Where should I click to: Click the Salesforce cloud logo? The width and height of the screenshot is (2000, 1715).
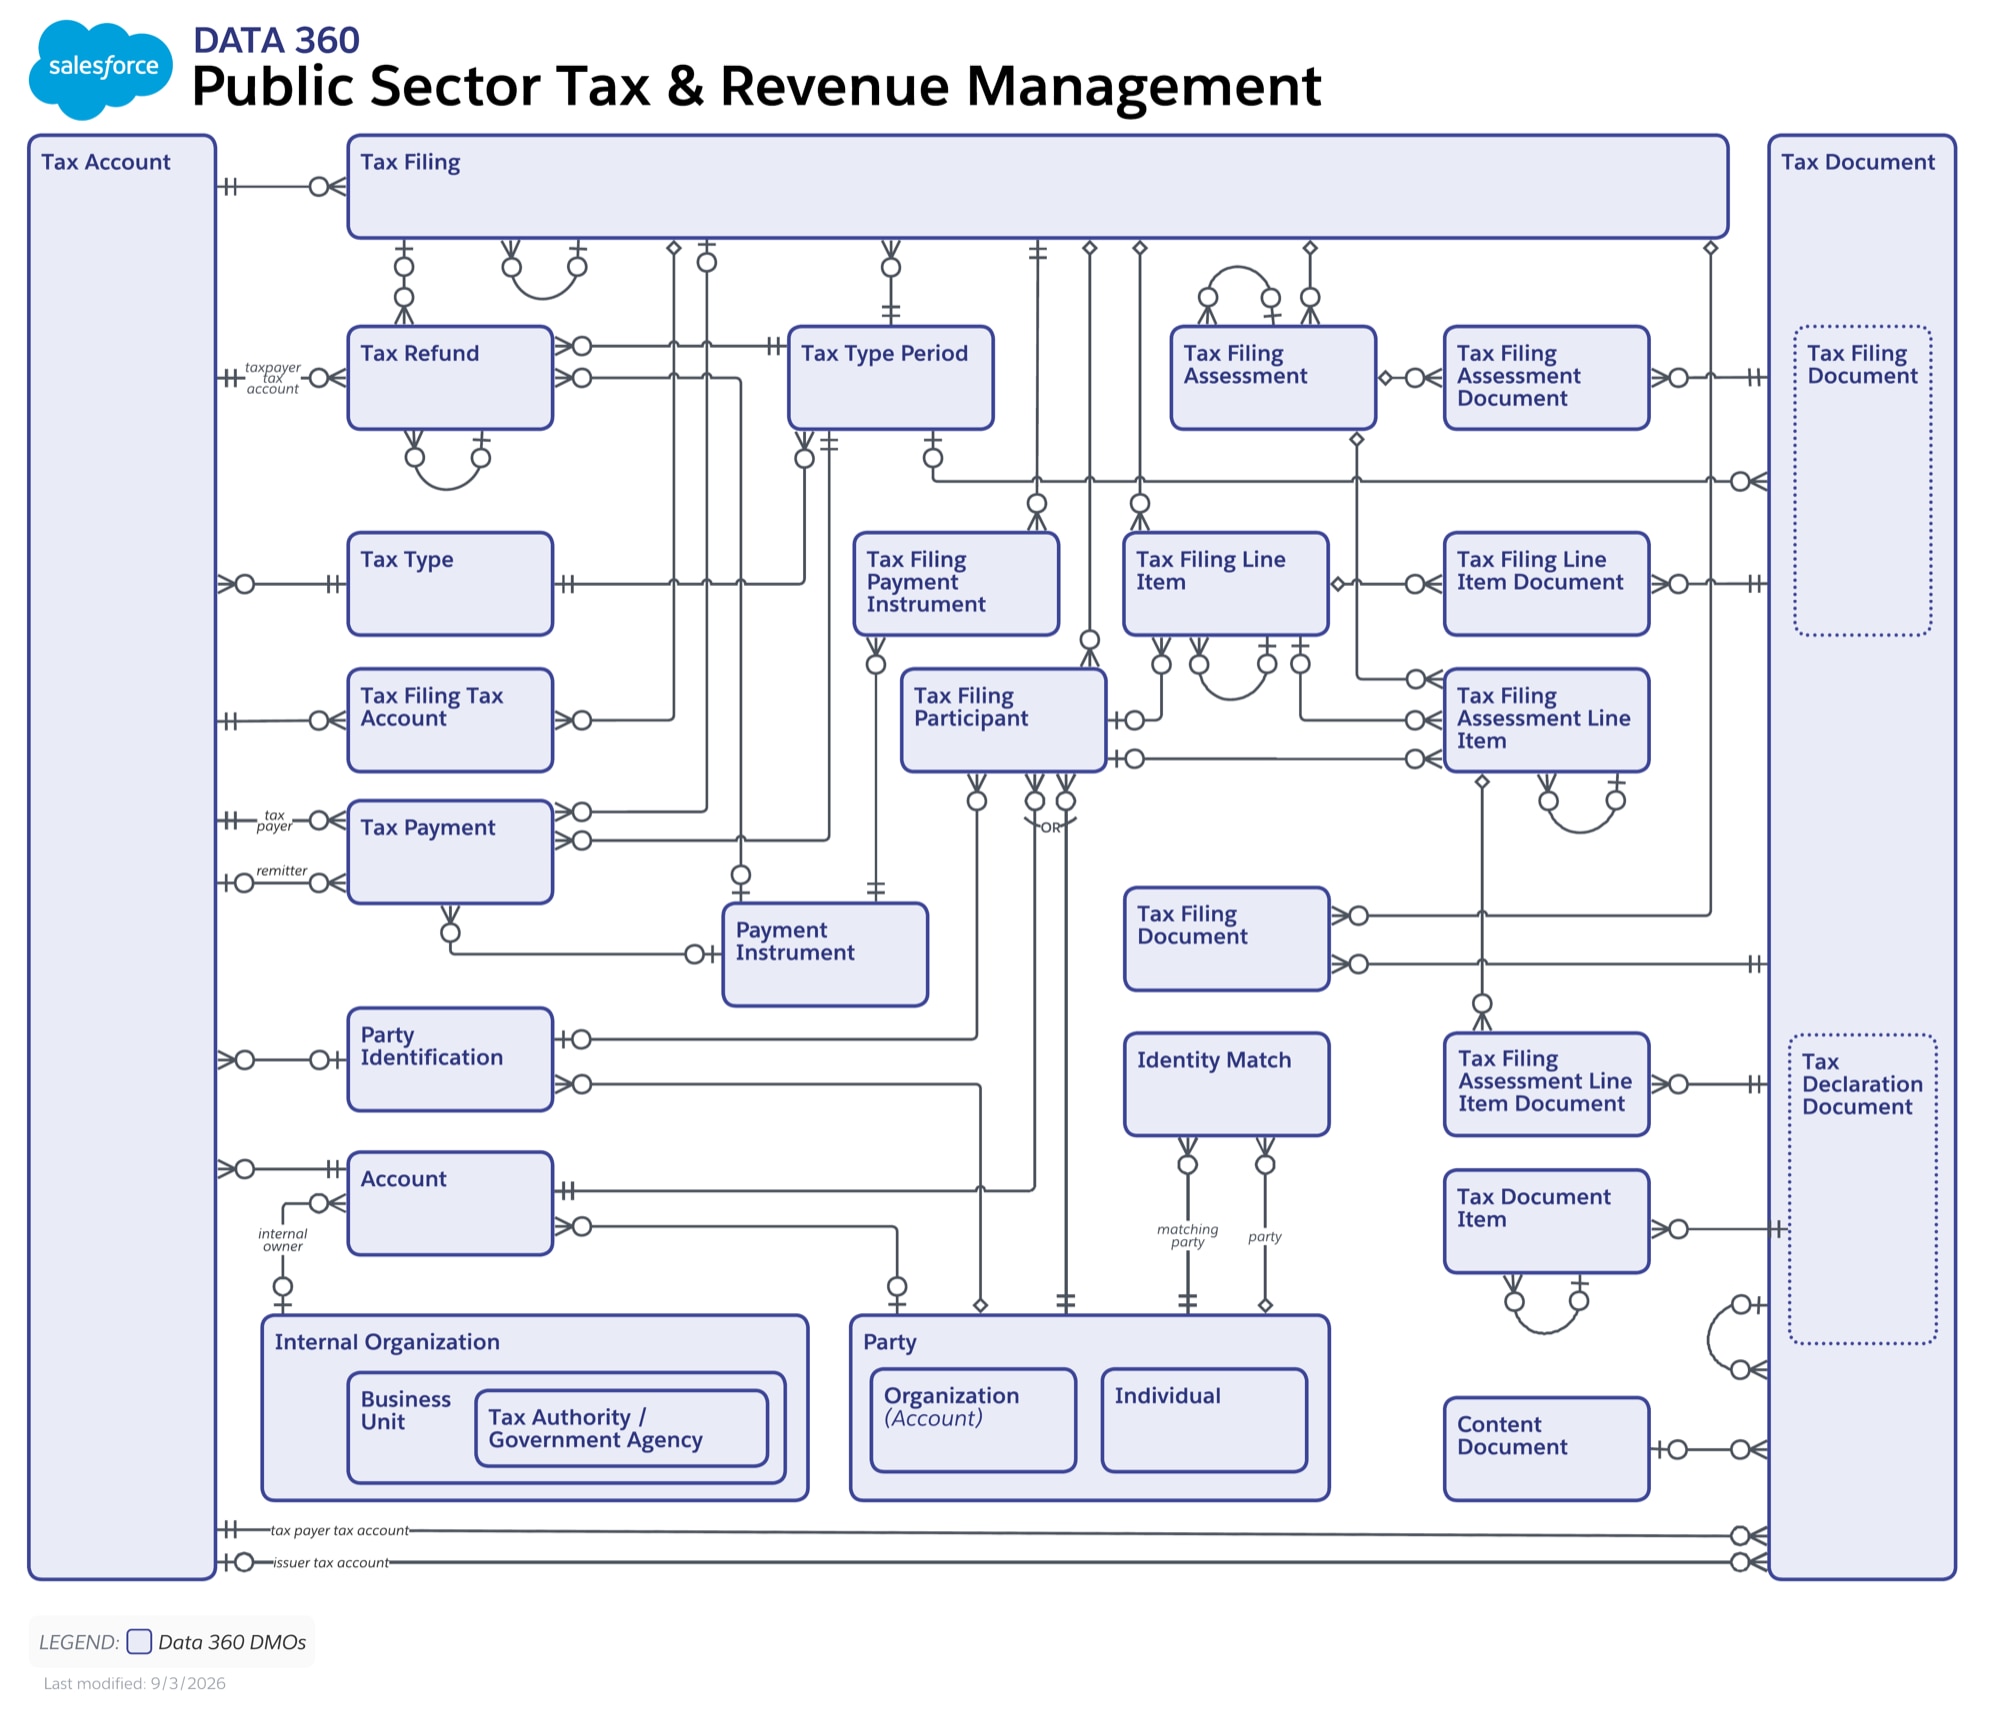pyautogui.click(x=100, y=68)
